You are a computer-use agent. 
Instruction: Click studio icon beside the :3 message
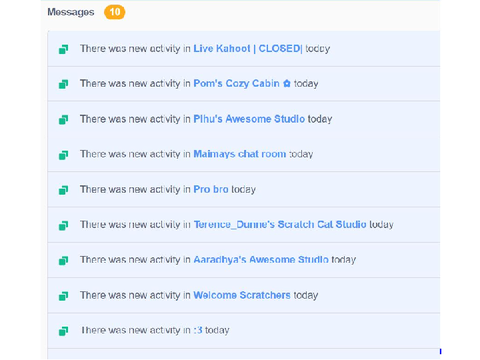click(63, 331)
